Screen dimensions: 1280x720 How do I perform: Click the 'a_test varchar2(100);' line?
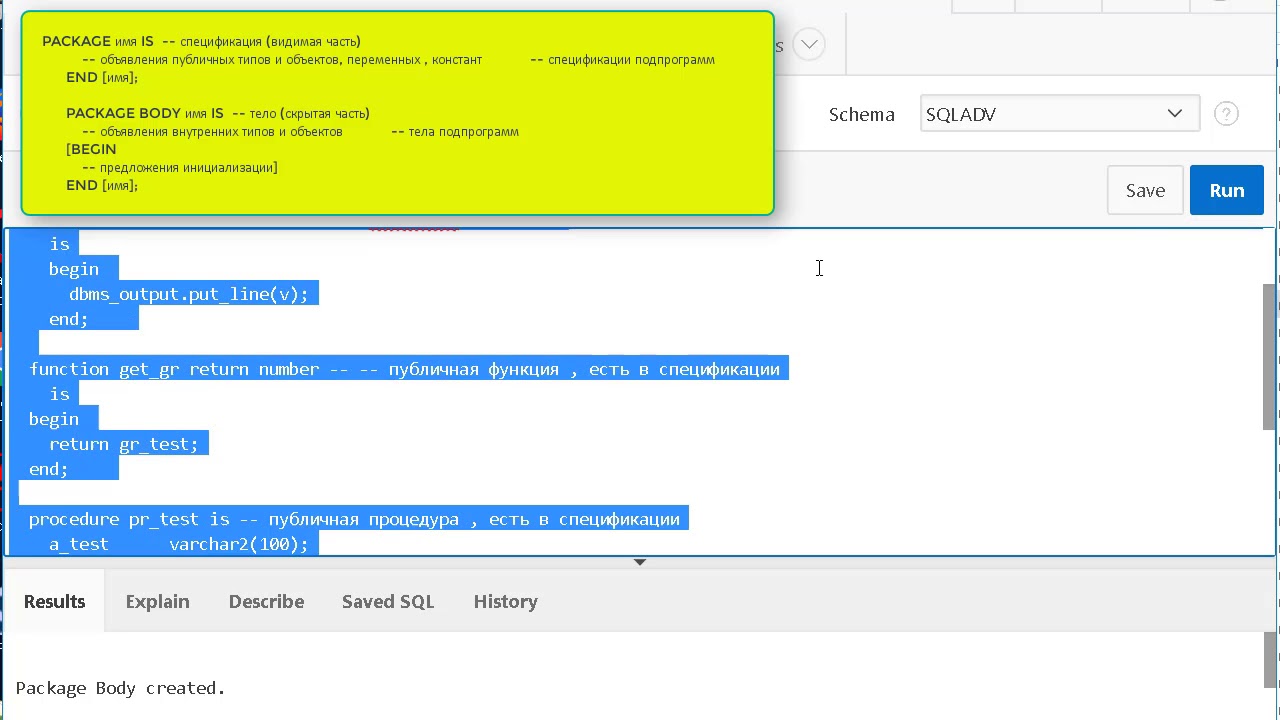(x=179, y=544)
